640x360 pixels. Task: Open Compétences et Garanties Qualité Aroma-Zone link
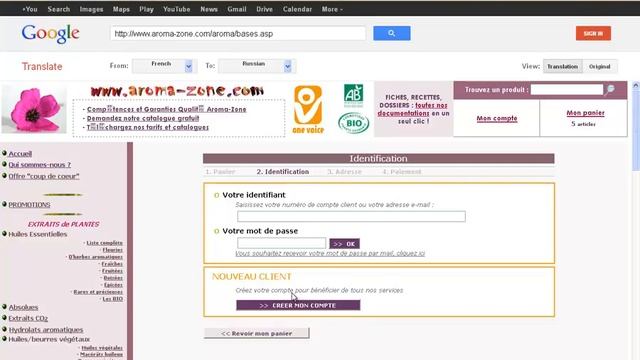coord(167,109)
